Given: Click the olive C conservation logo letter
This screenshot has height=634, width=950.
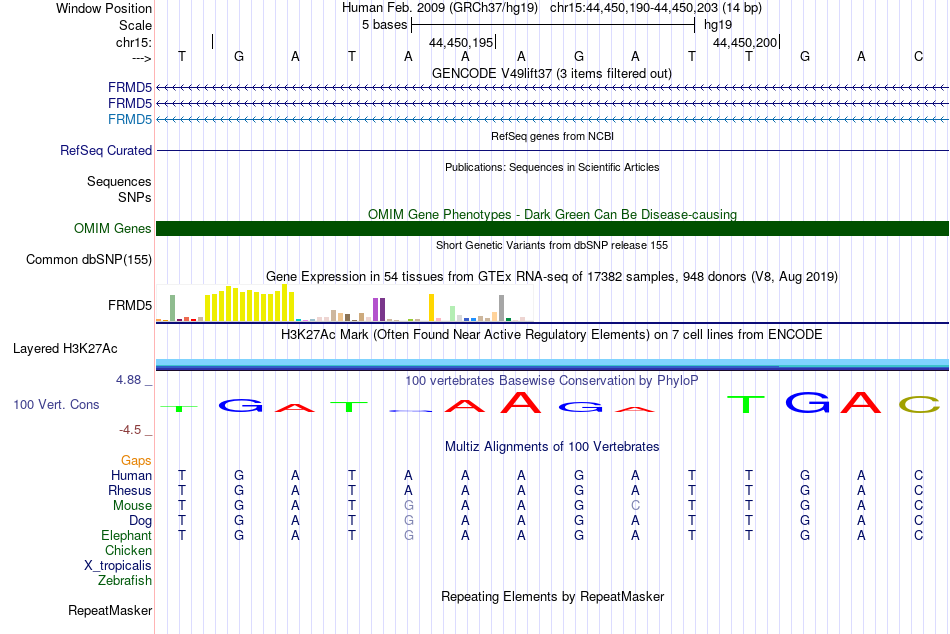Looking at the screenshot, I should tap(919, 404).
